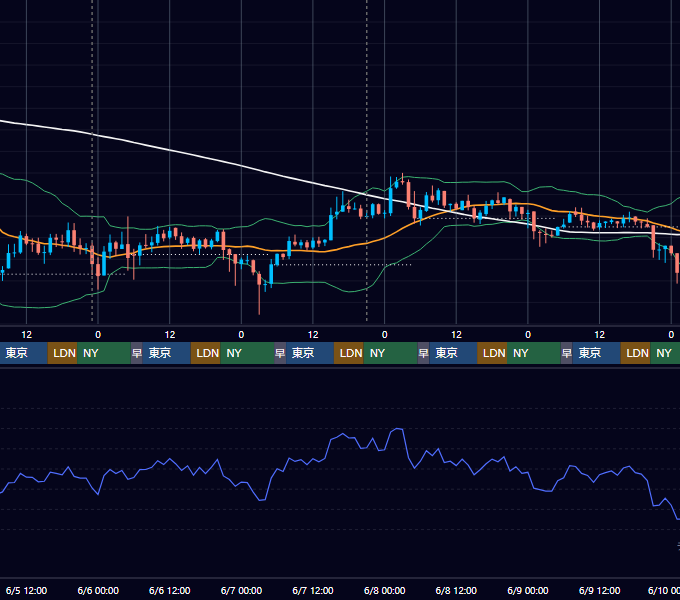Select the 東京 session block for 6/7

click(310, 353)
